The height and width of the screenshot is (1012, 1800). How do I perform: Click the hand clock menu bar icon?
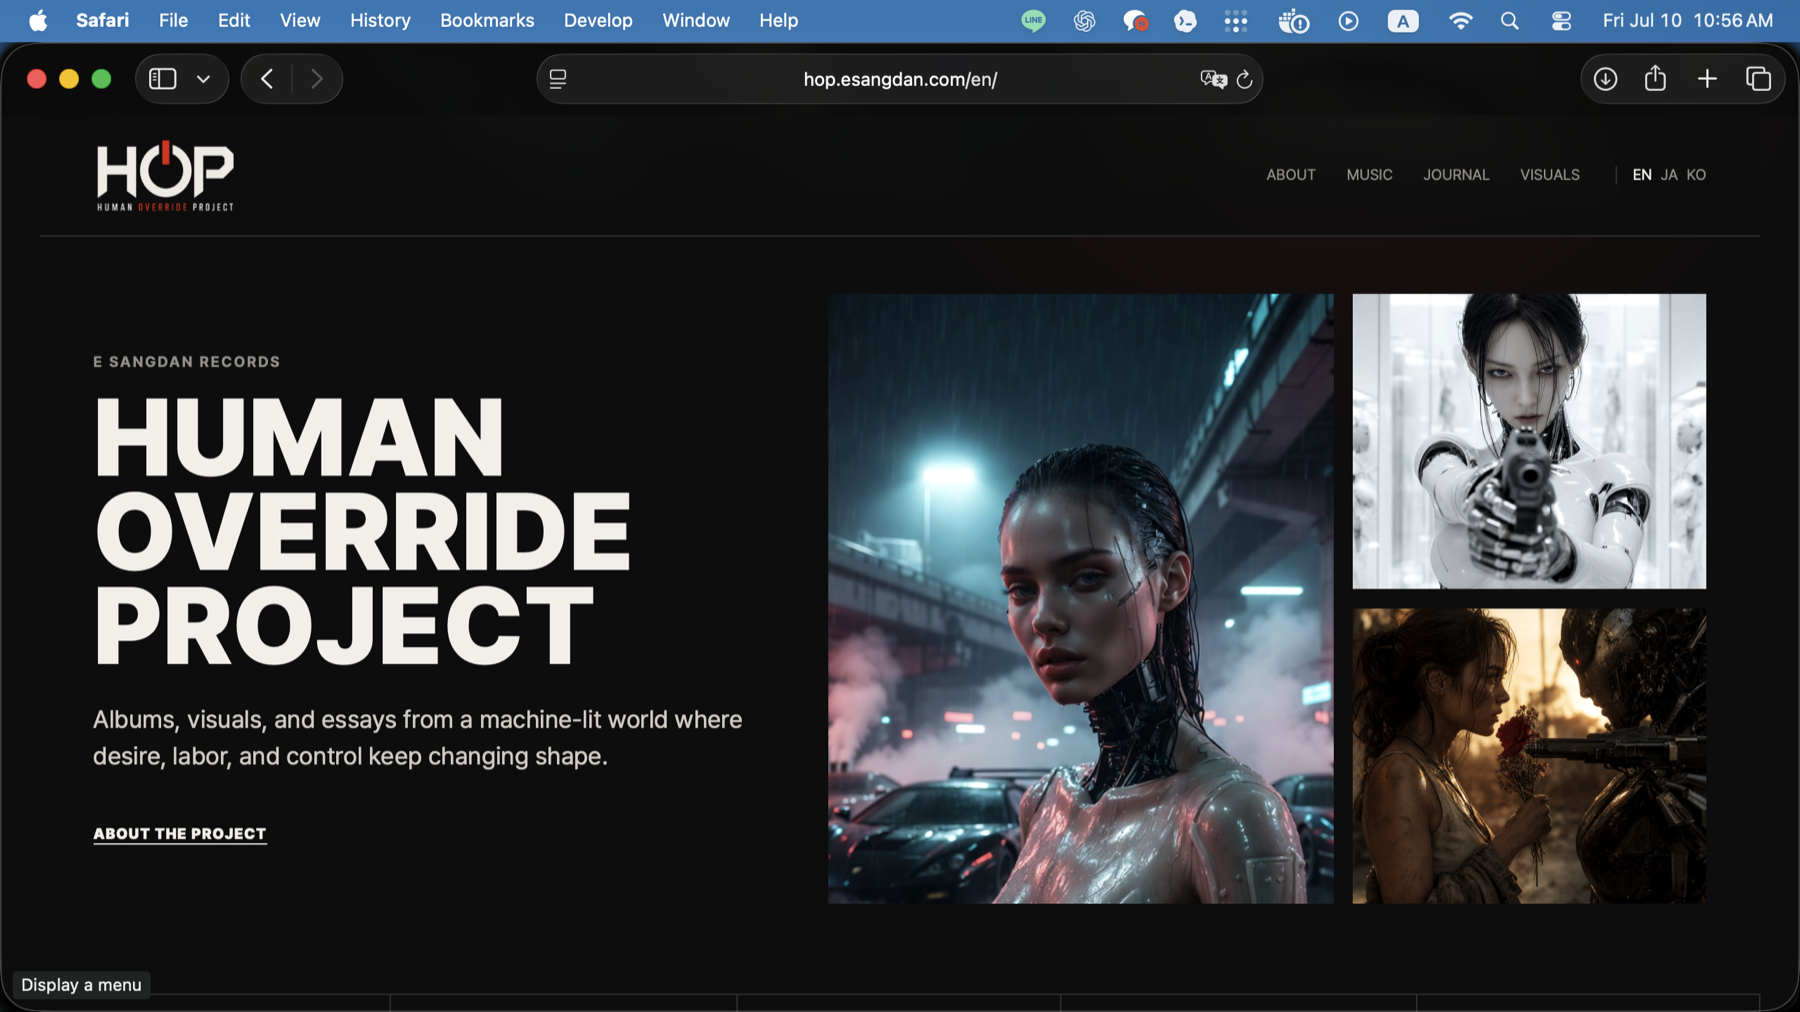[1293, 20]
